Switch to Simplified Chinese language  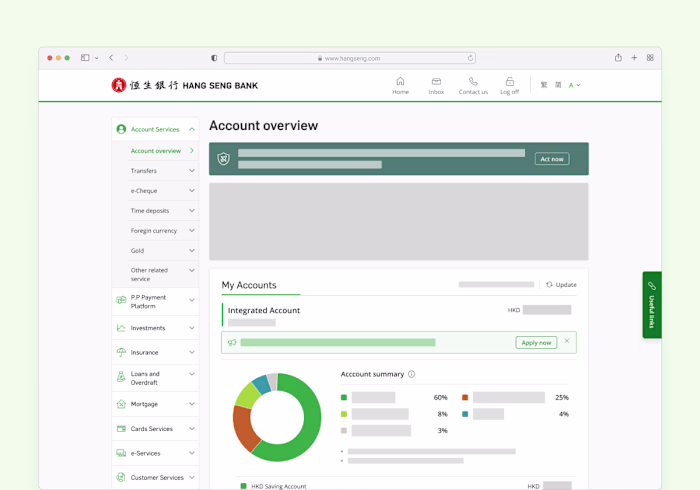pyautogui.click(x=558, y=85)
